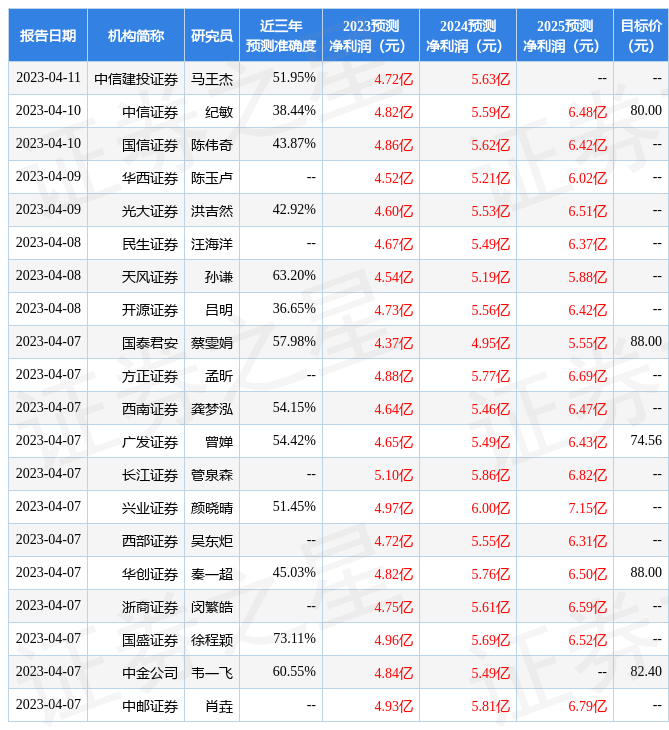Click the 2024预测净利润 column header

(467, 35)
